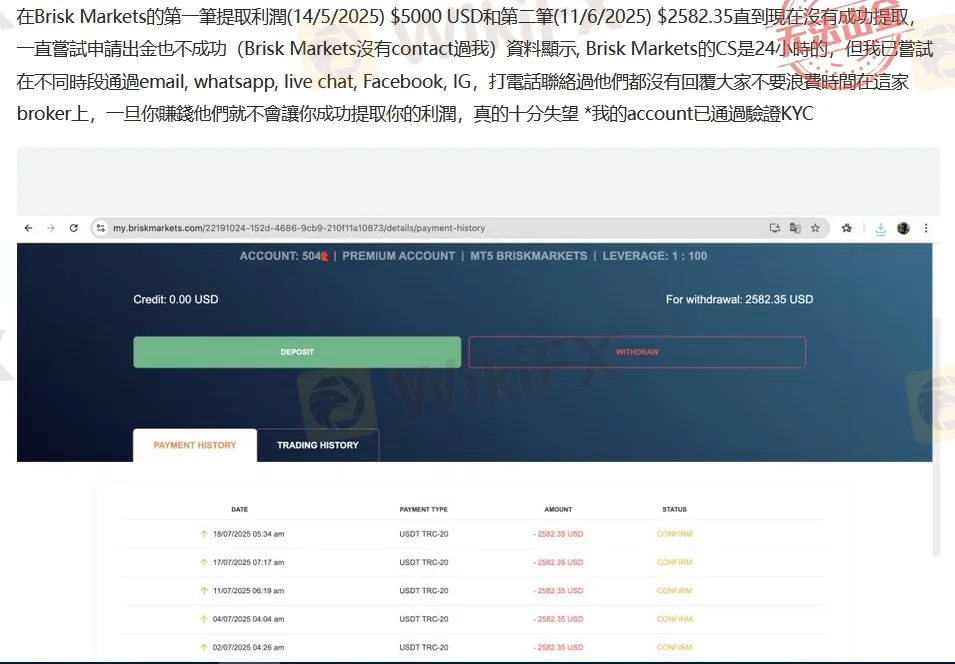Click the install/cast screen icon in address bar

coord(775,228)
